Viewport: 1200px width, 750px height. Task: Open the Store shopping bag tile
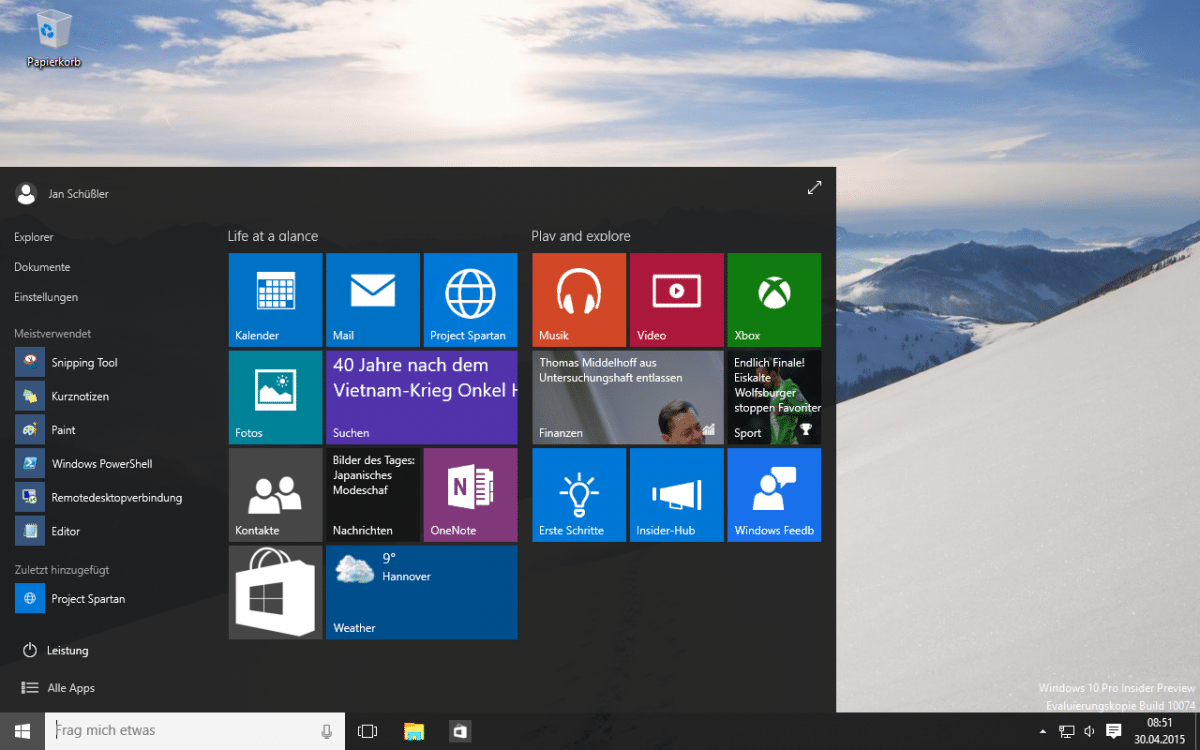[275, 592]
